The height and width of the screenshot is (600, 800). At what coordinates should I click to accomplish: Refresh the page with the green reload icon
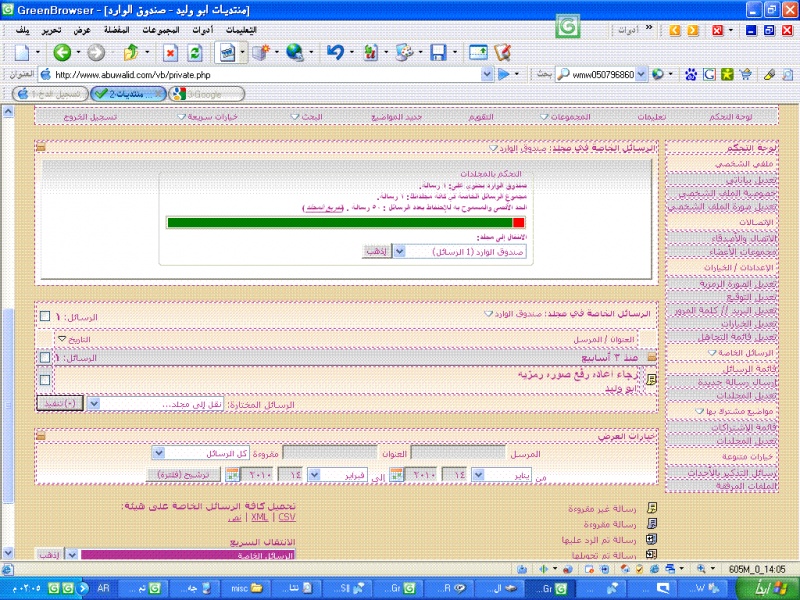[194, 52]
